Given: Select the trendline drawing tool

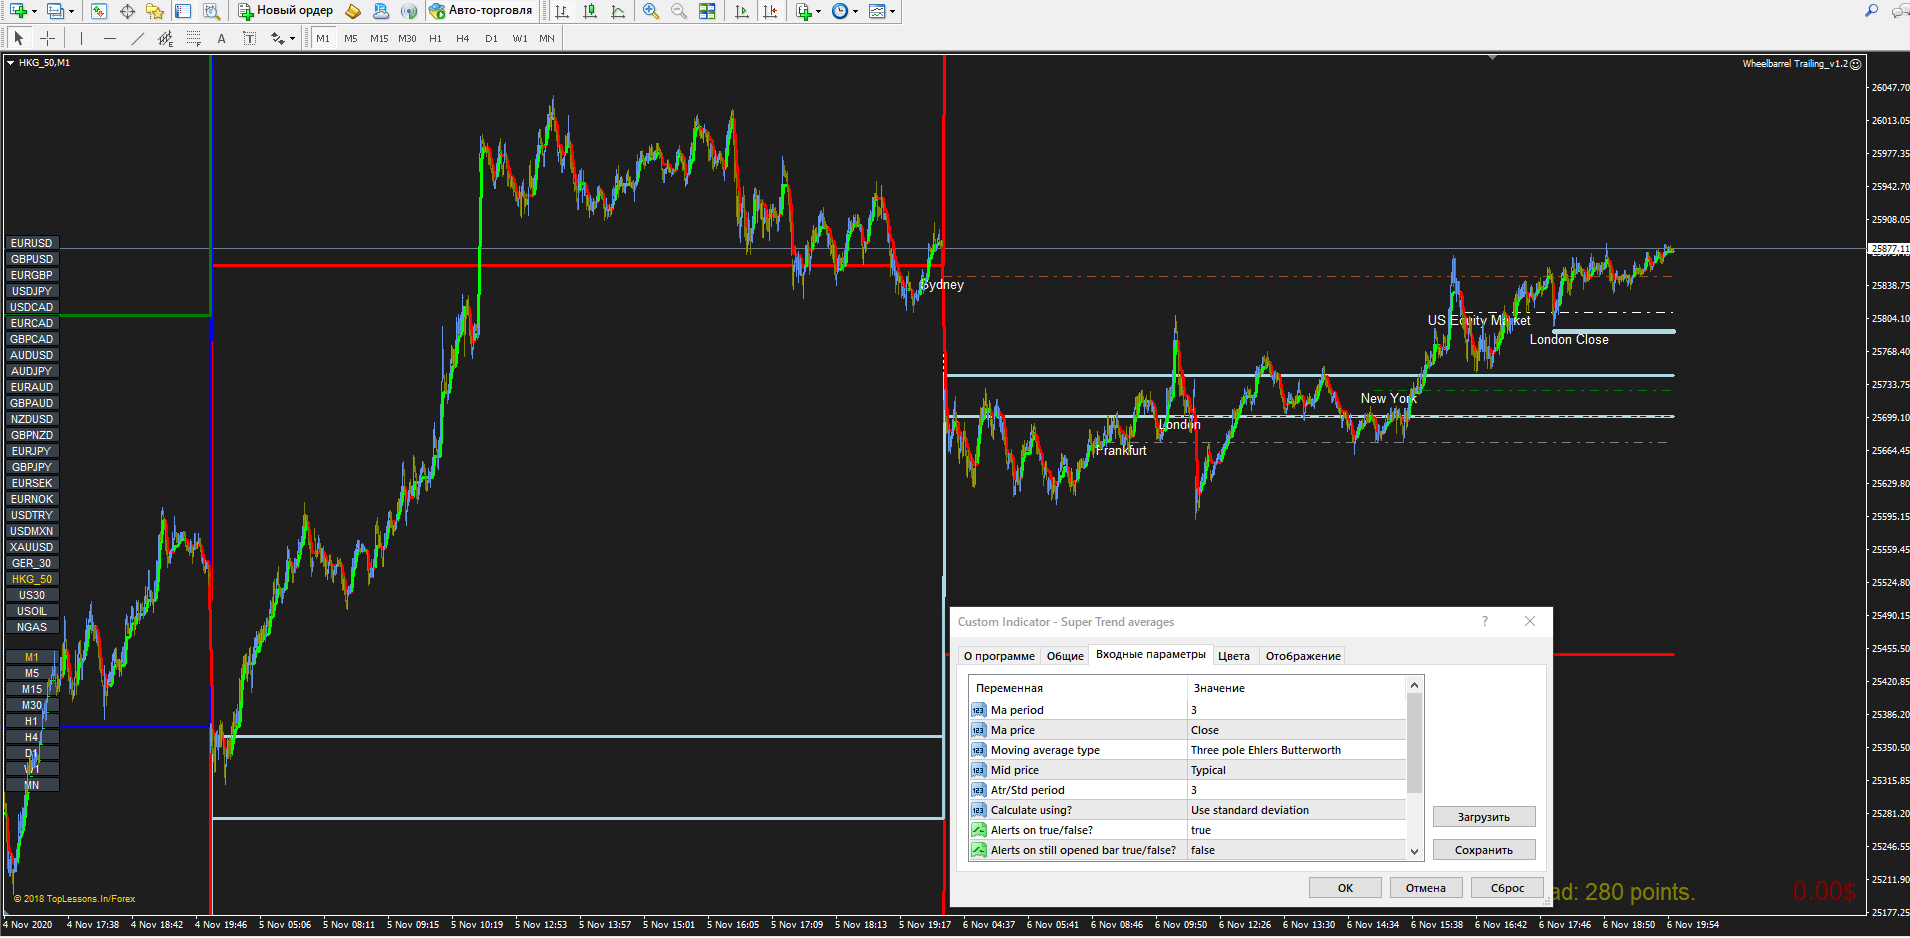Looking at the screenshot, I should [138, 38].
